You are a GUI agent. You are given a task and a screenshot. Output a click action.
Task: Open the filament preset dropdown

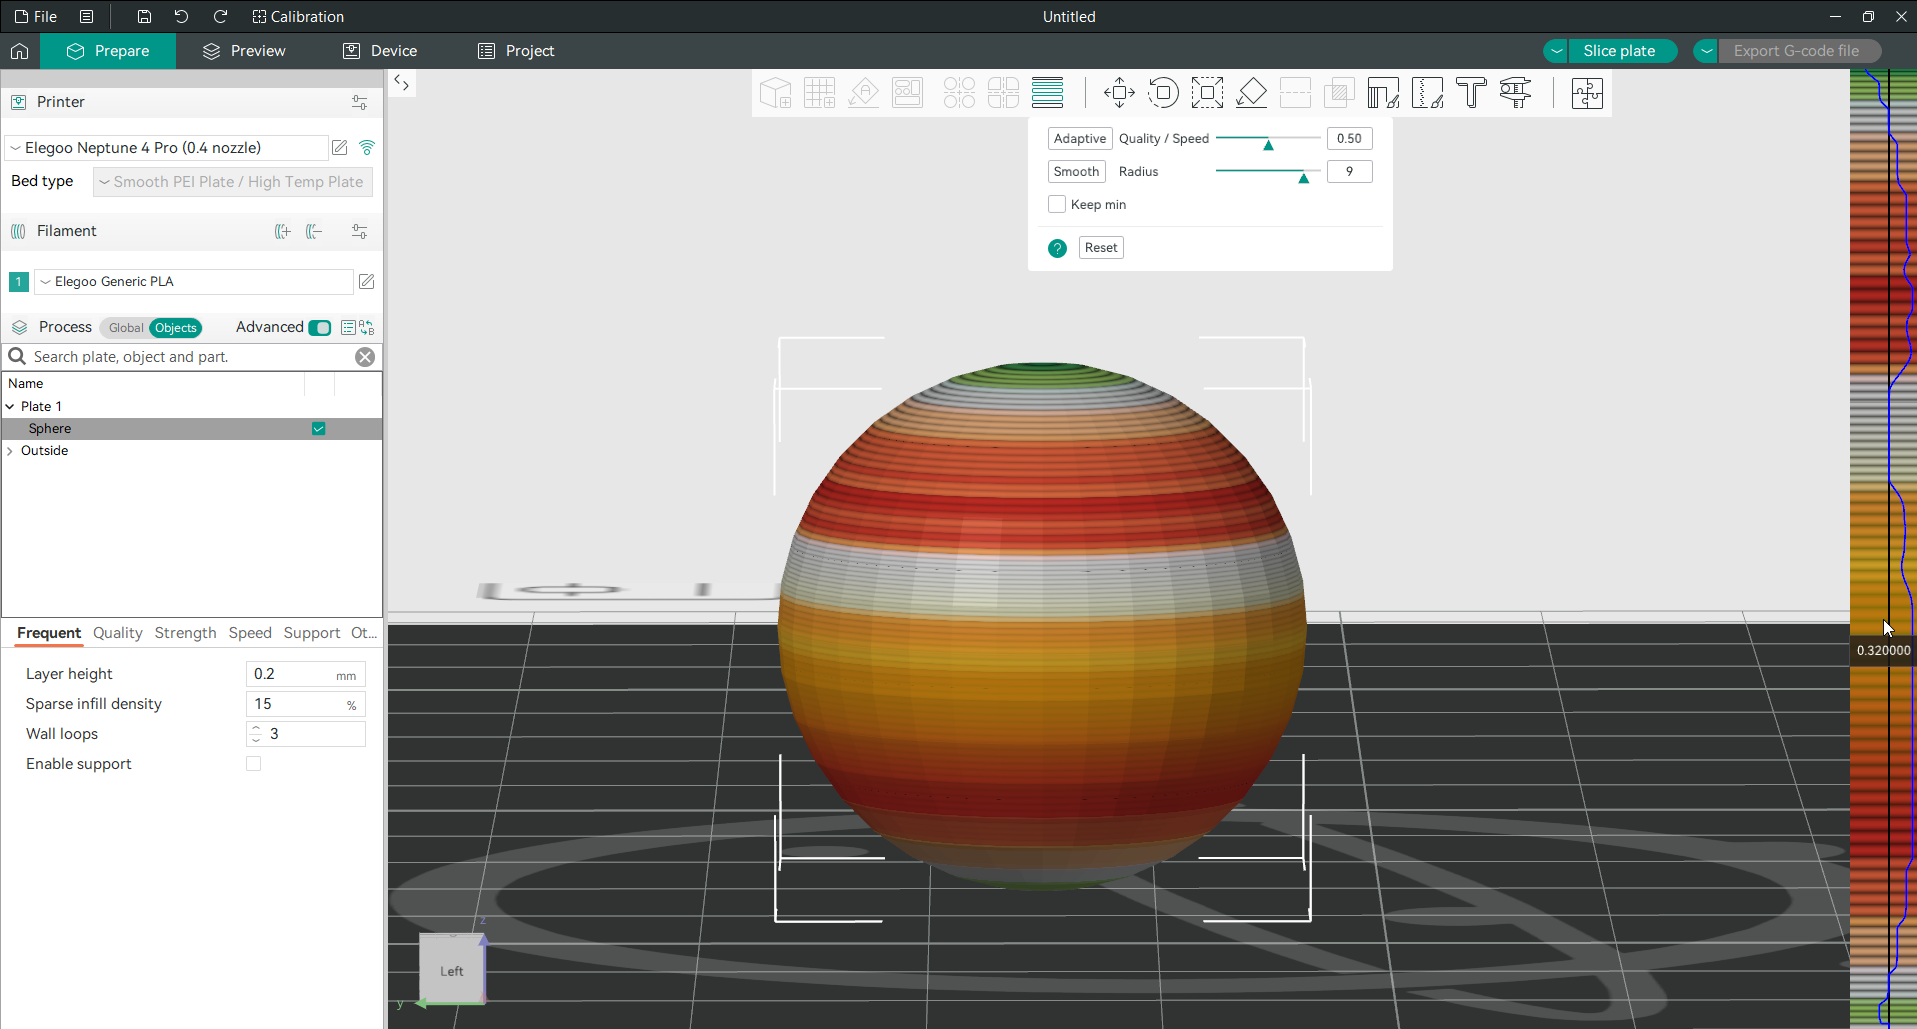point(194,282)
